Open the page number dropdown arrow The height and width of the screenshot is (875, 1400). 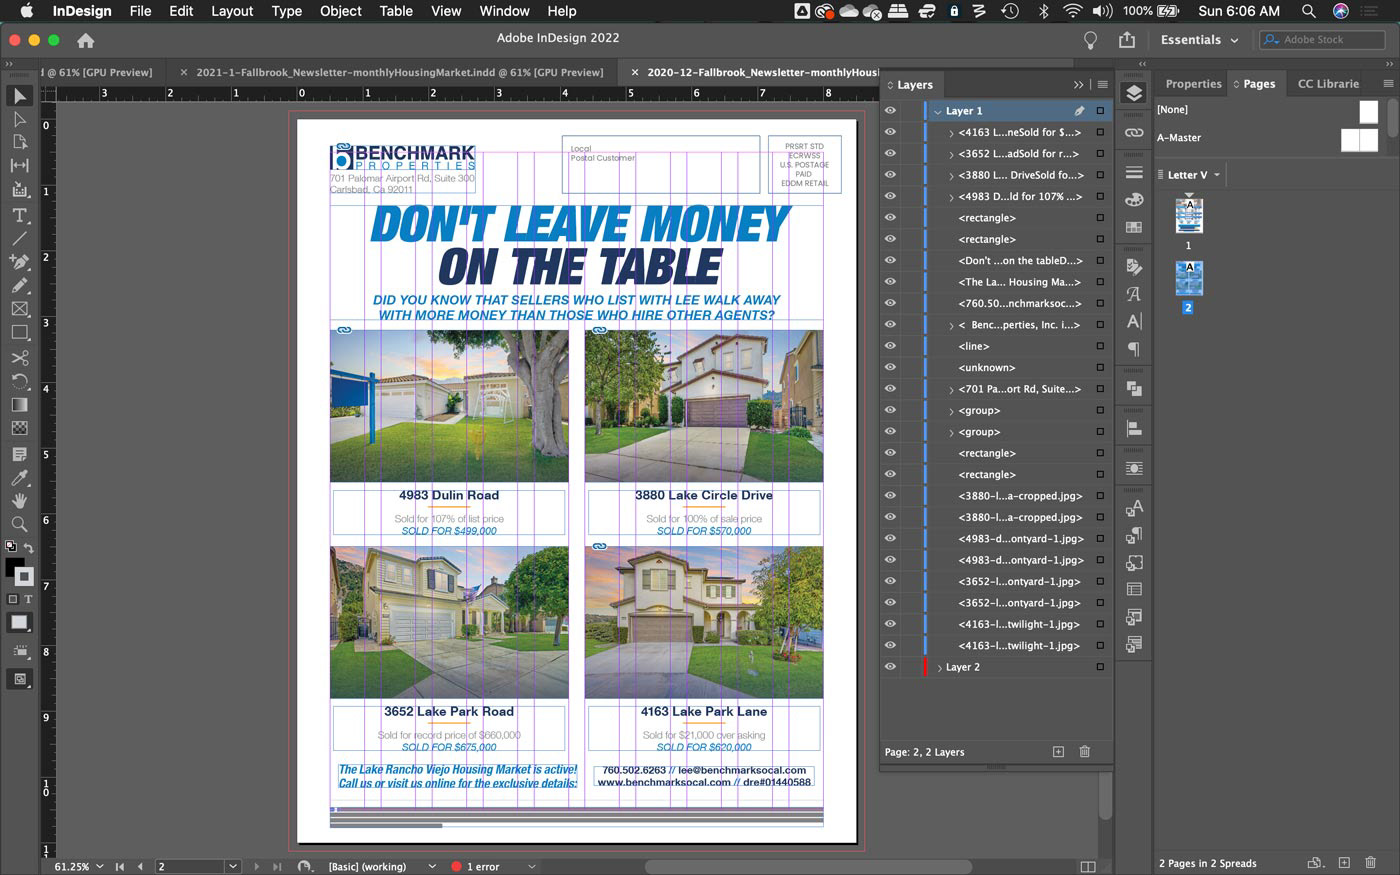click(x=232, y=866)
